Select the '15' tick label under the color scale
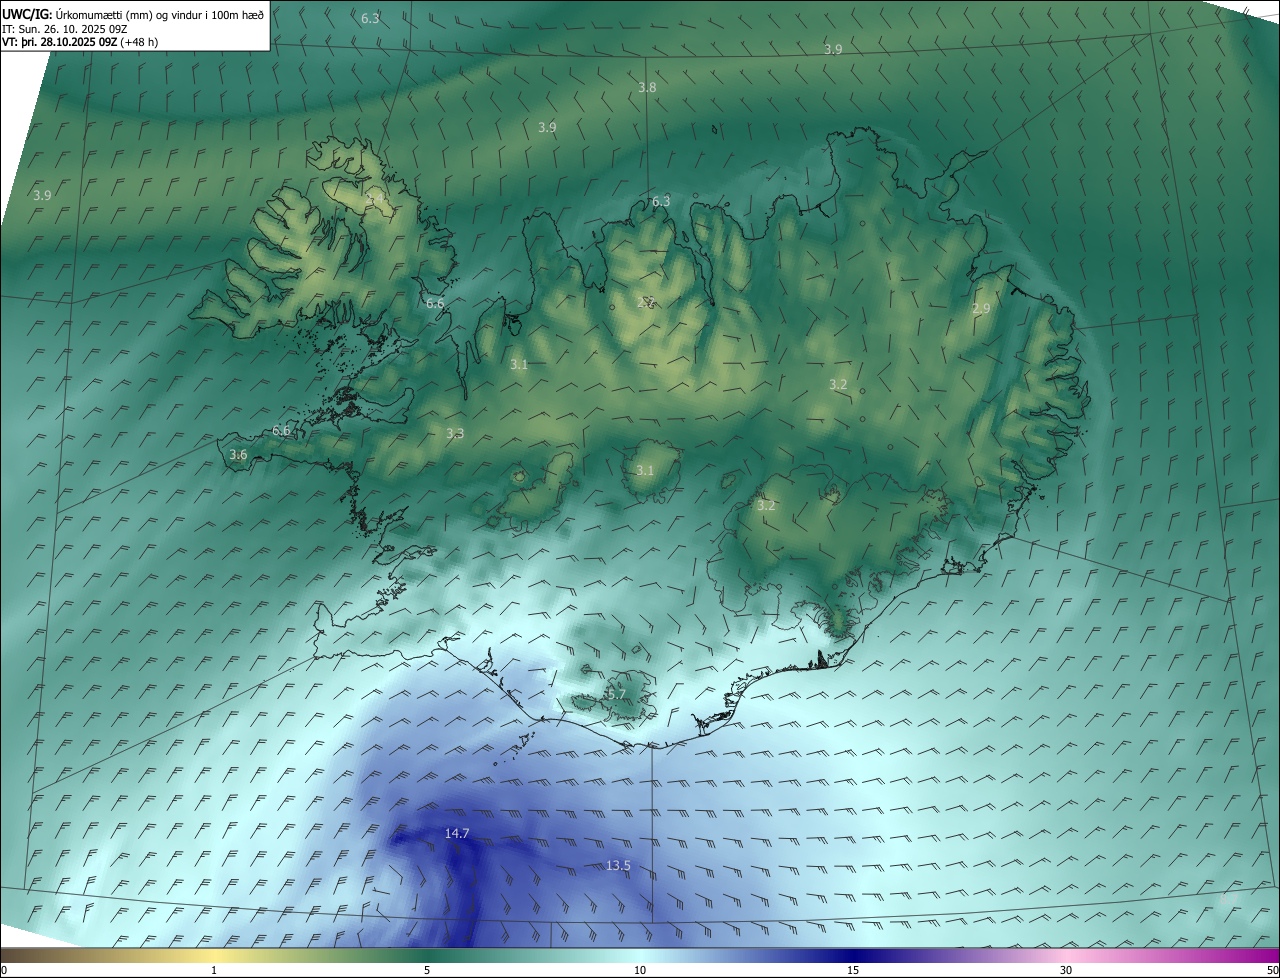 coord(853,970)
